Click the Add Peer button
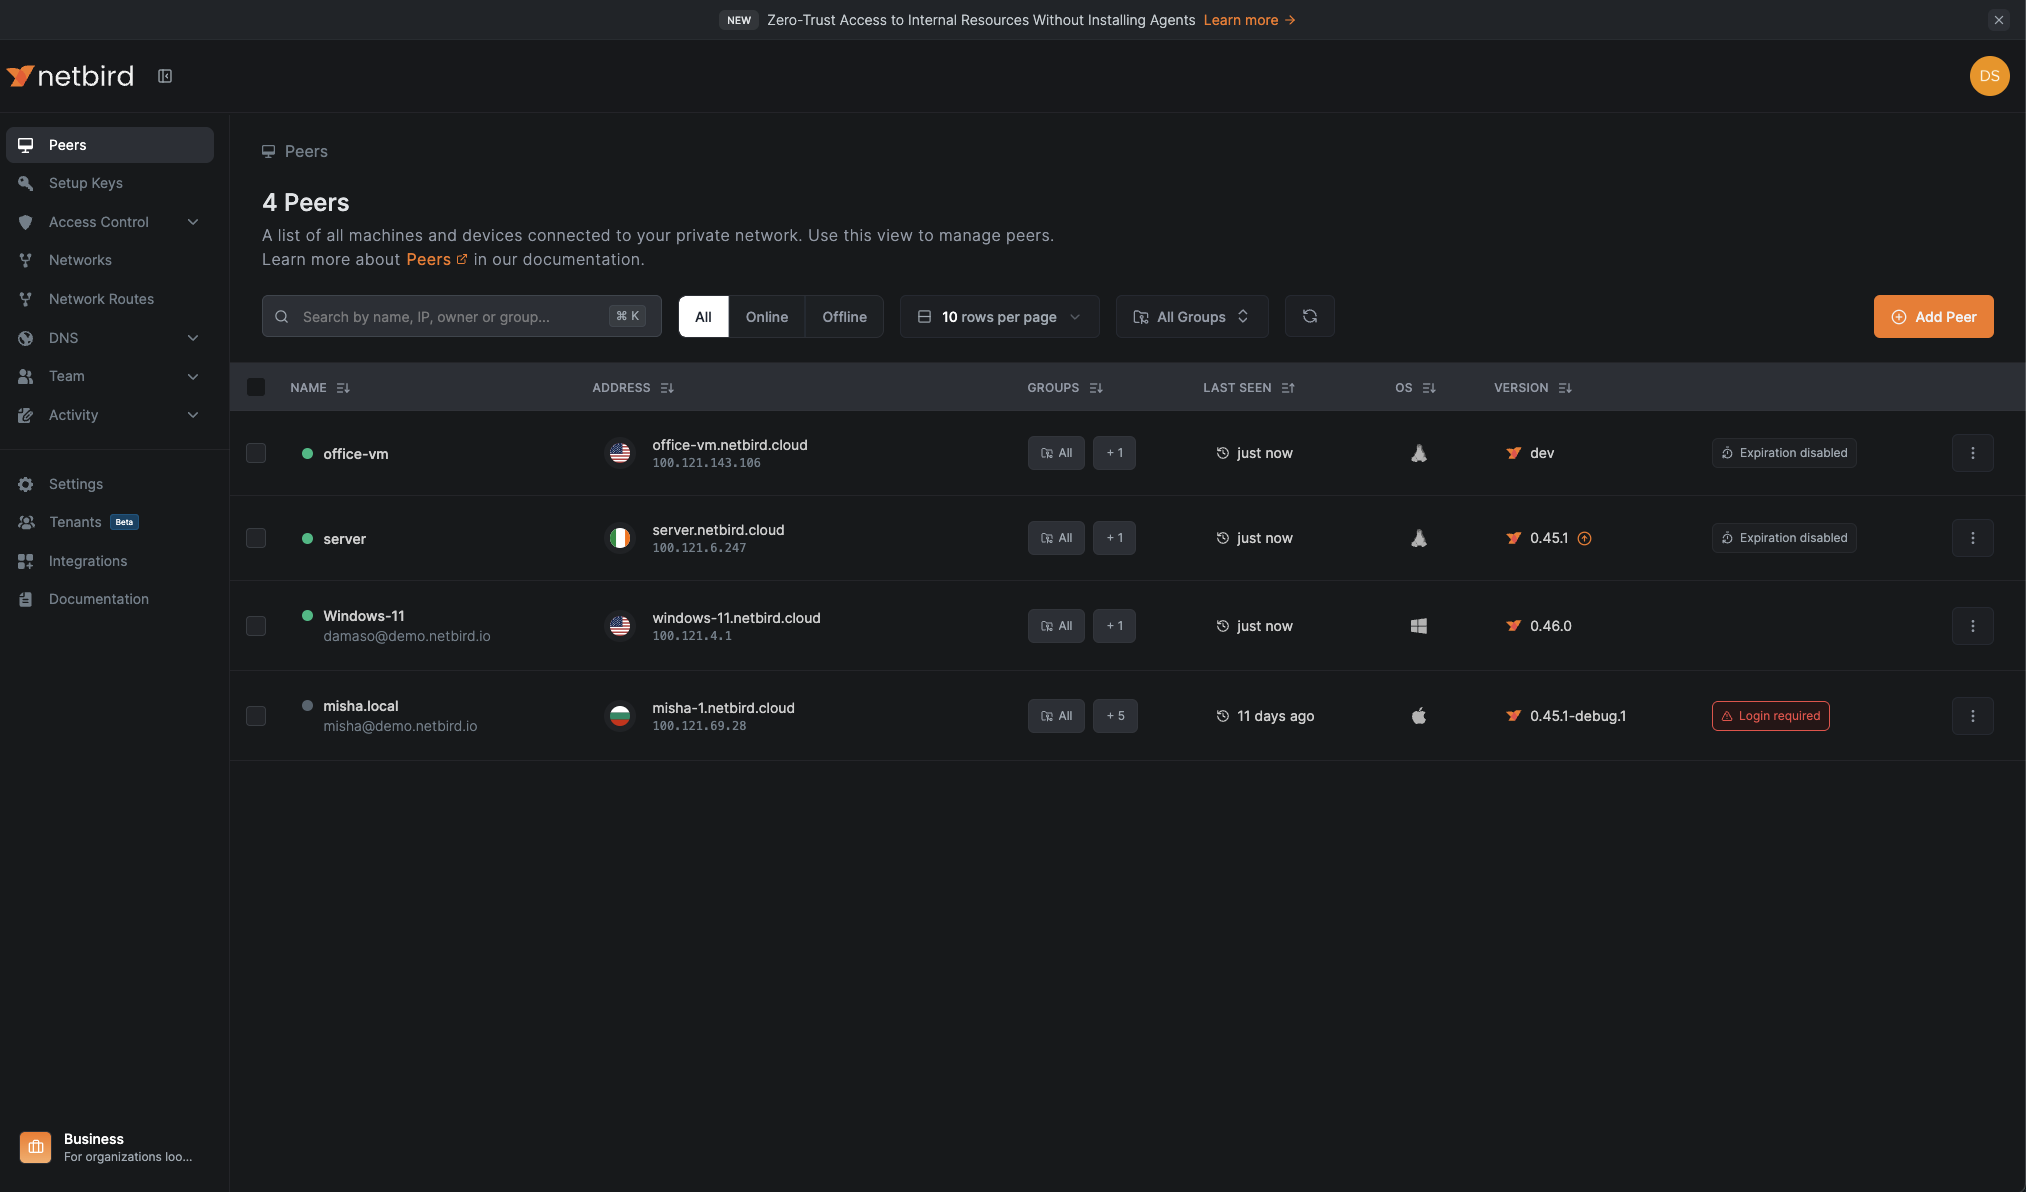 (1933, 316)
